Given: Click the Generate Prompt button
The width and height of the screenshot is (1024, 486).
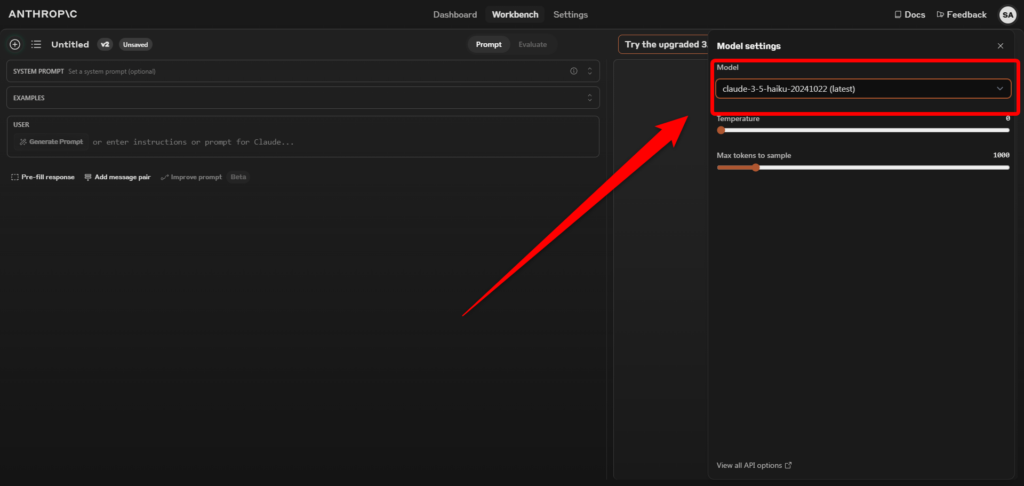Looking at the screenshot, I should tap(51, 142).
